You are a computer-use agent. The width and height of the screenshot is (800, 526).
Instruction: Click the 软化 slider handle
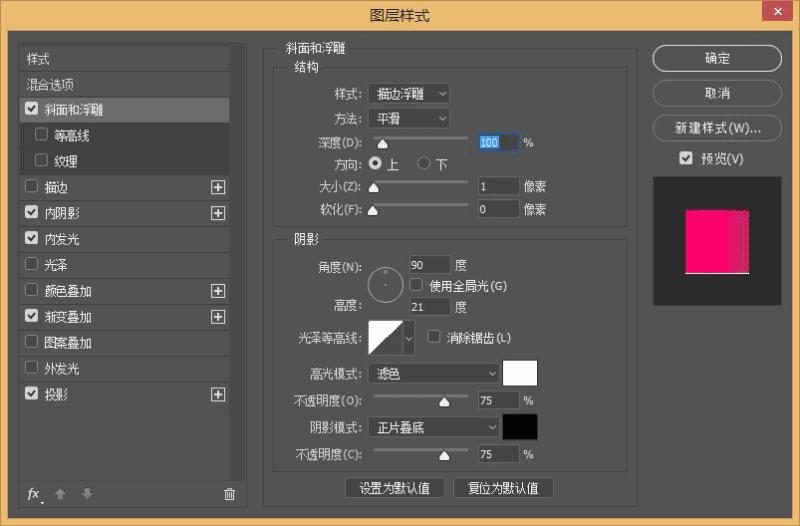coord(373,210)
